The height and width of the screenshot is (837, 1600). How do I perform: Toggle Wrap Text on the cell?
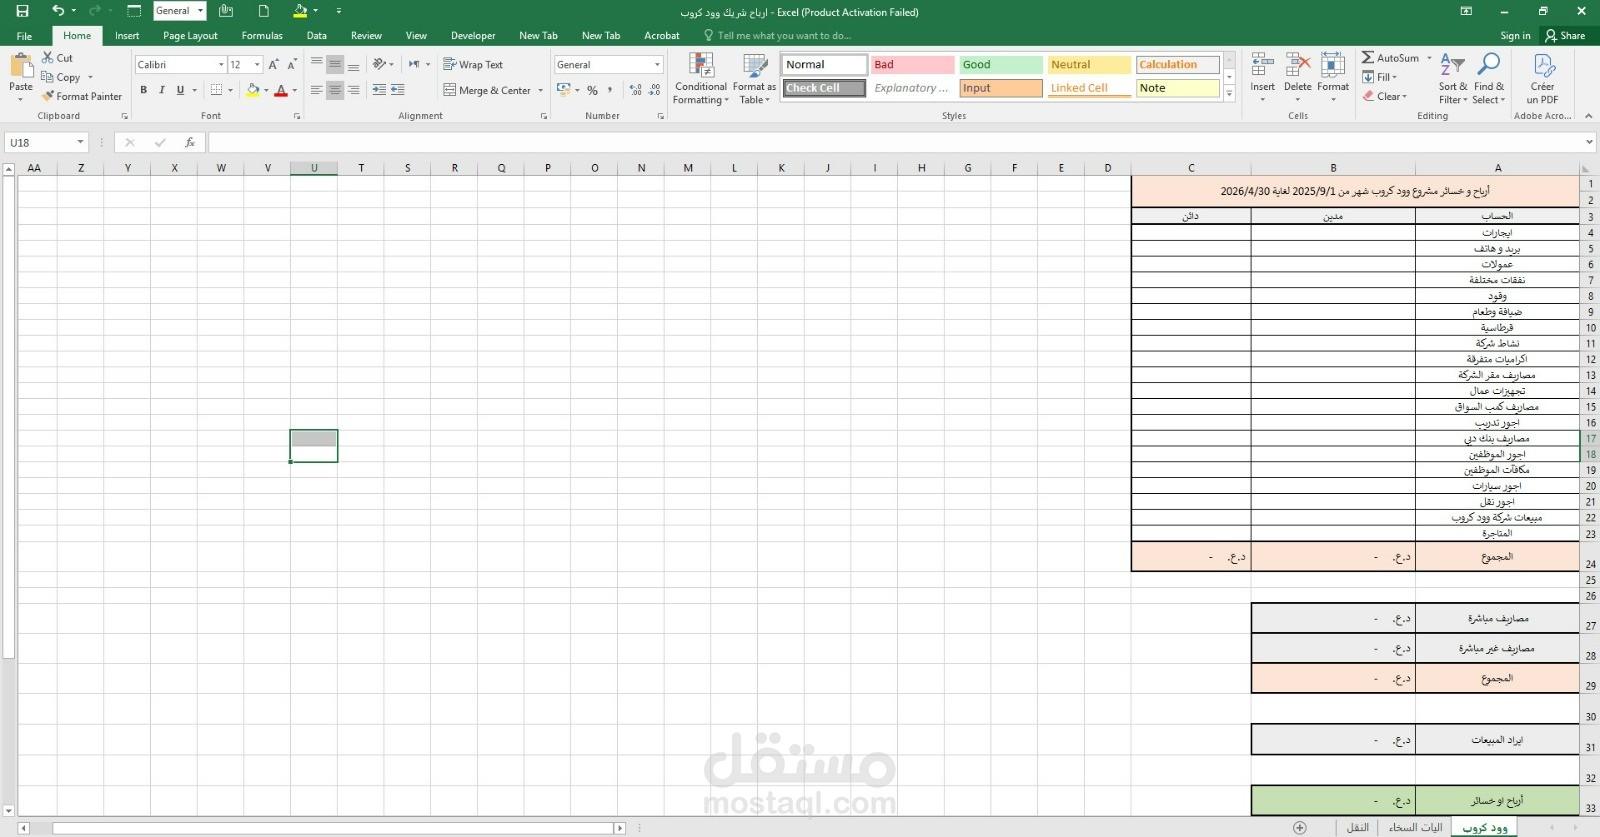[x=473, y=64]
